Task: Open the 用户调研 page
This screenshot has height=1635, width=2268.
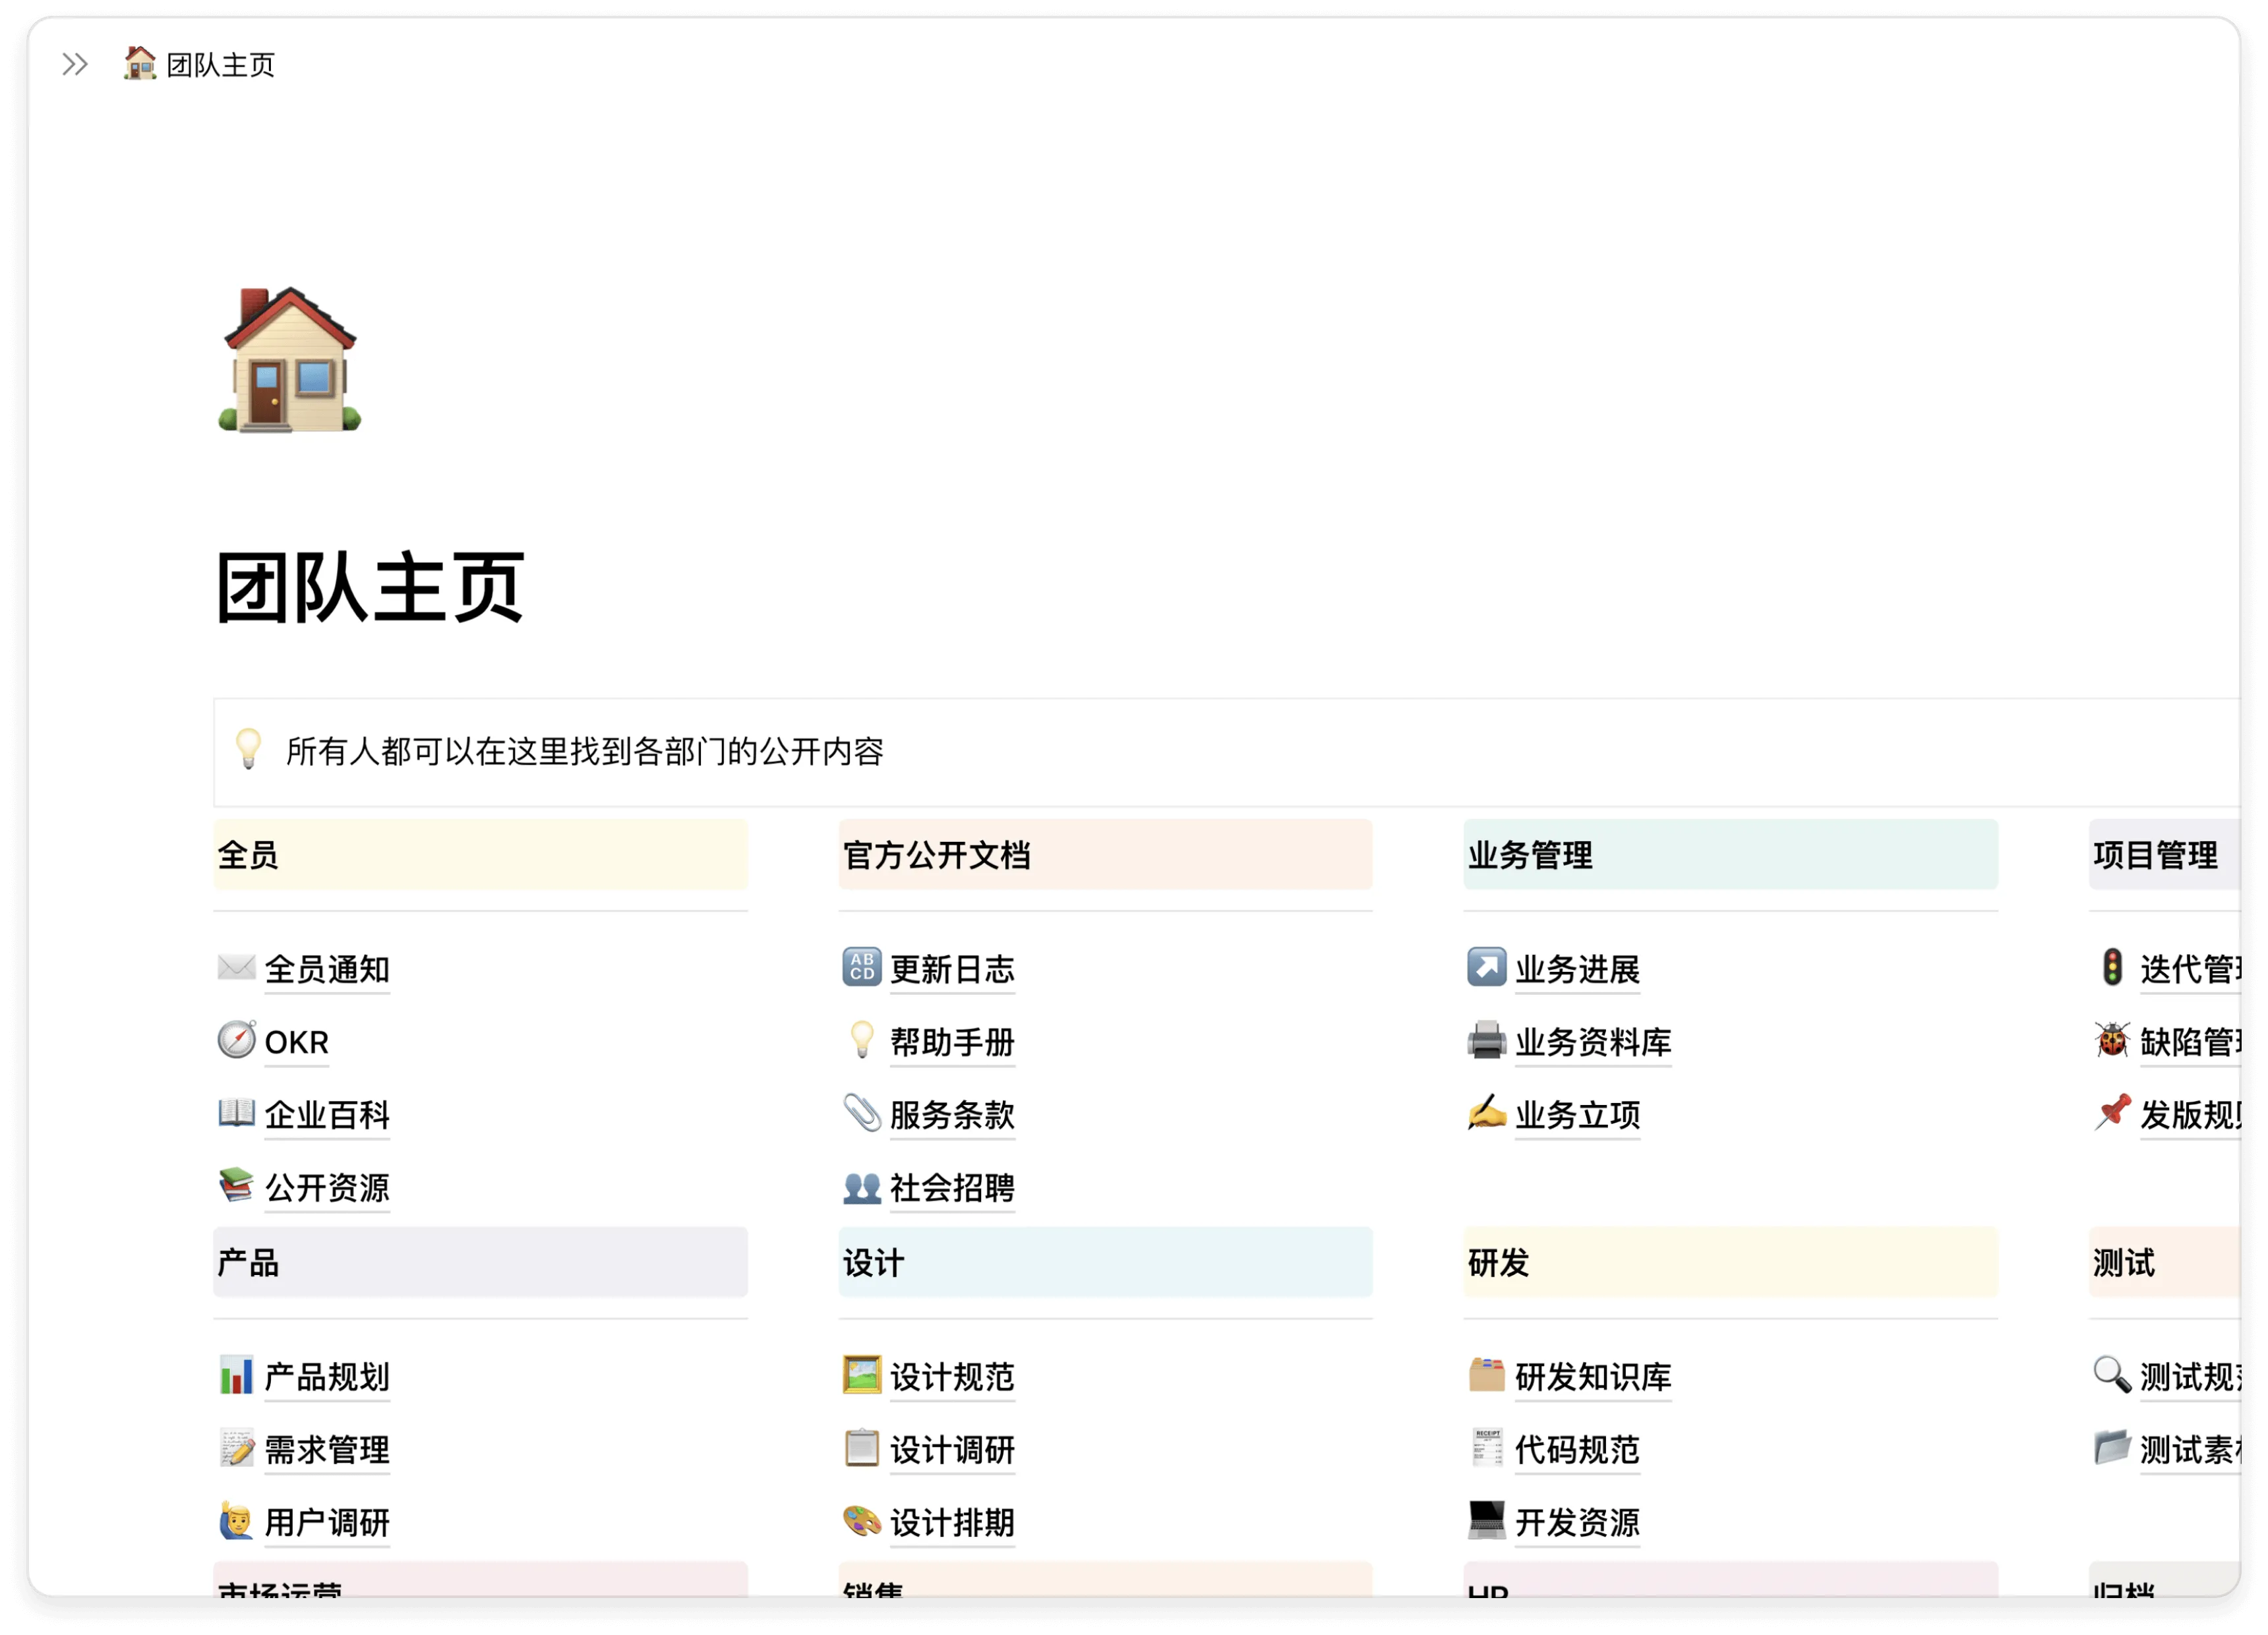Action: (327, 1524)
